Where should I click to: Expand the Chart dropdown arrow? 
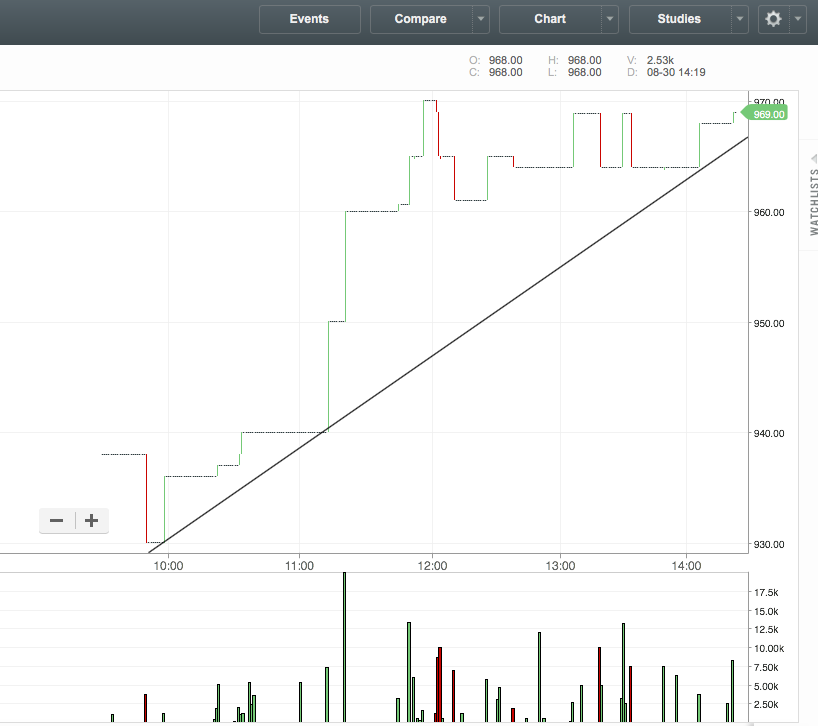pos(610,19)
